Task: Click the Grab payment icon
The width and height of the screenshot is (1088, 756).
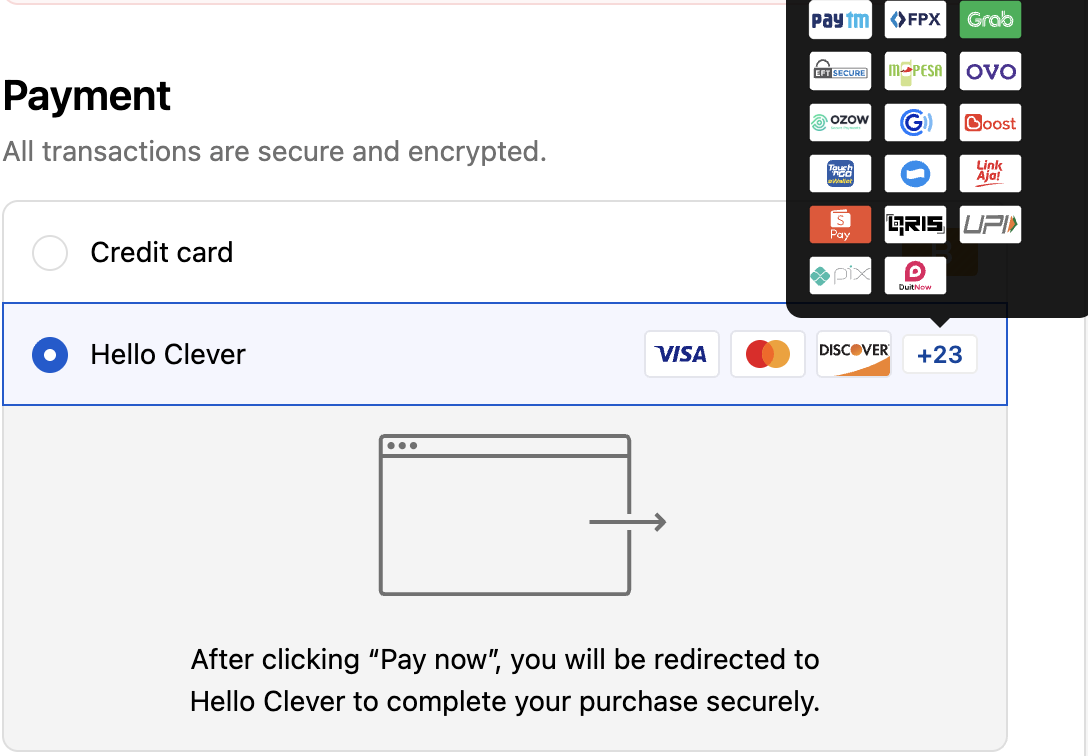Action: click(x=990, y=20)
